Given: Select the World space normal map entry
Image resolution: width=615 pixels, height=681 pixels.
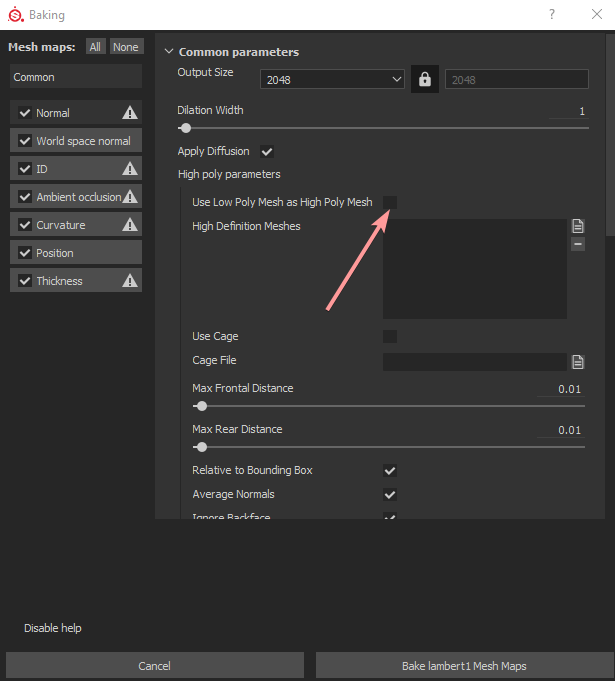Looking at the screenshot, I should pos(83,141).
